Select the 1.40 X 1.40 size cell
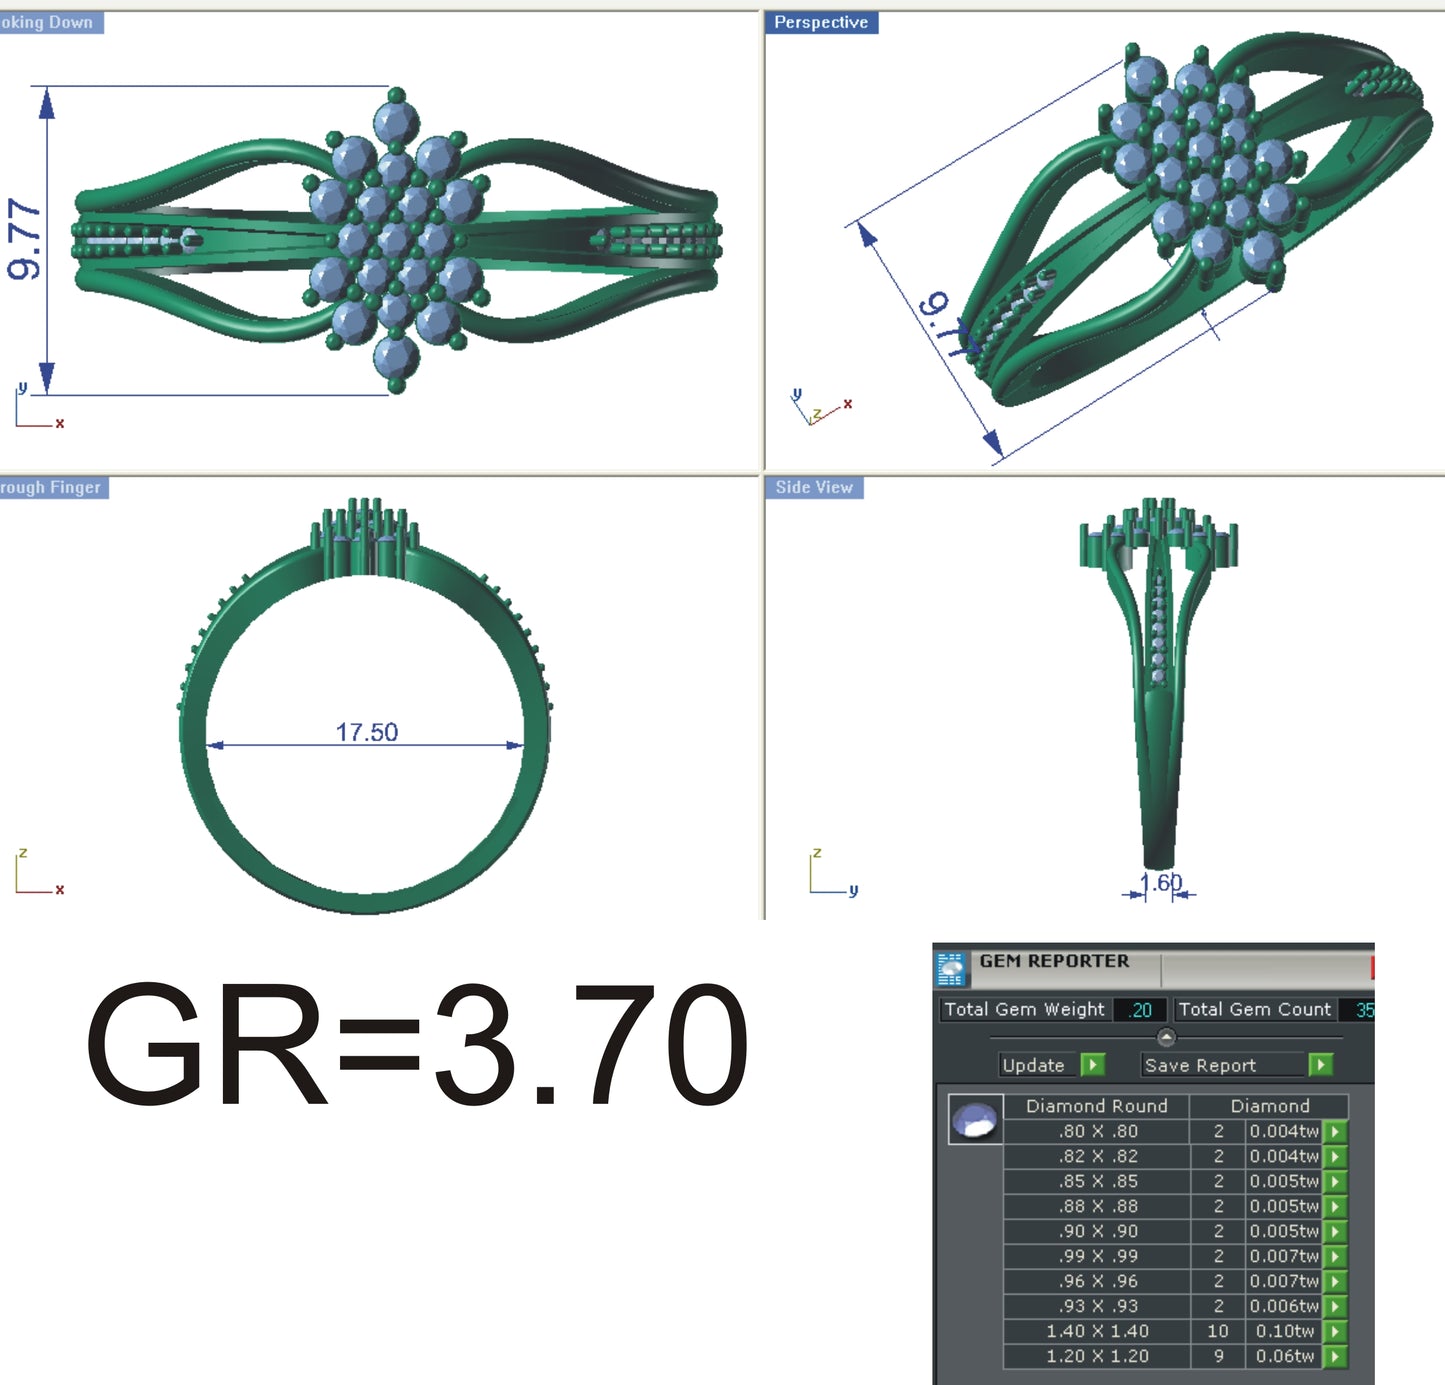The height and width of the screenshot is (1385, 1445). pos(1097,1331)
